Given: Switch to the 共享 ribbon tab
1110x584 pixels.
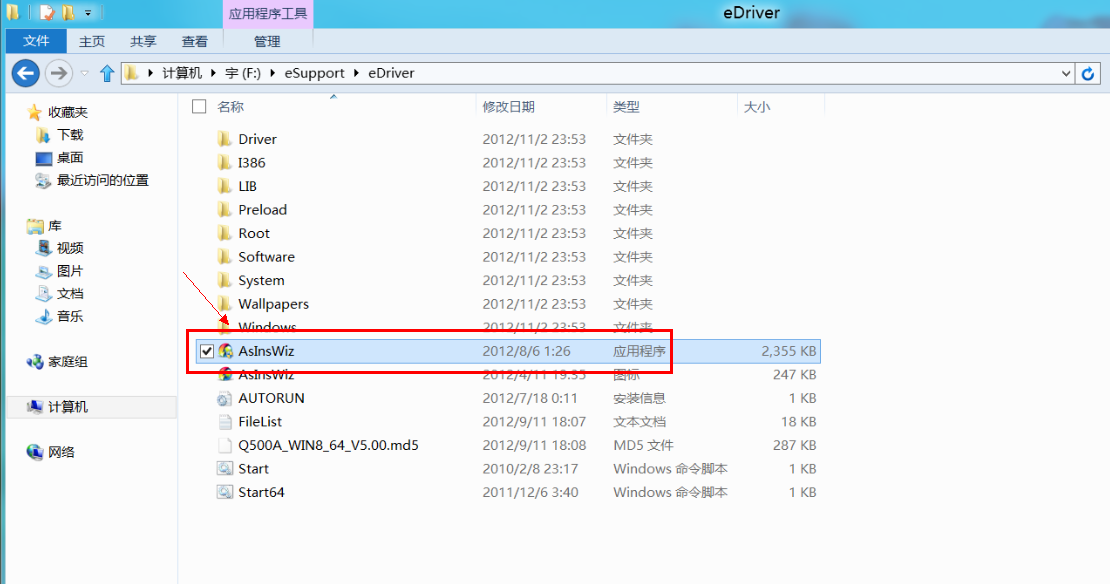Looking at the screenshot, I should pos(143,41).
